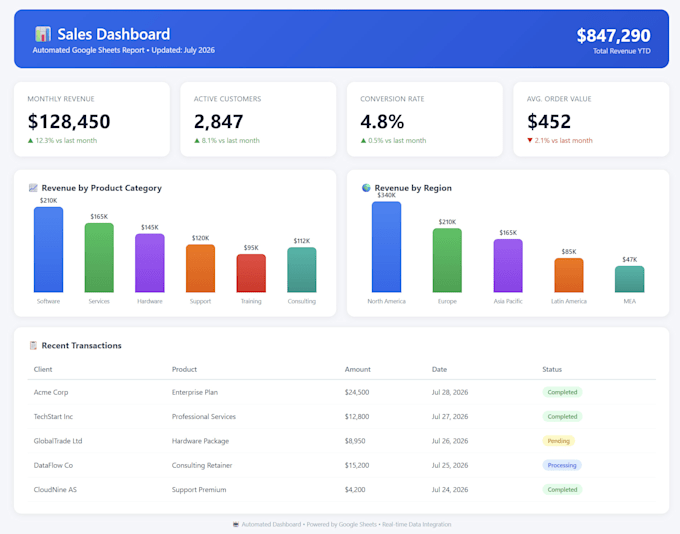The height and width of the screenshot is (534, 680).
Task: Click the North America revenue bar
Action: pos(386,247)
